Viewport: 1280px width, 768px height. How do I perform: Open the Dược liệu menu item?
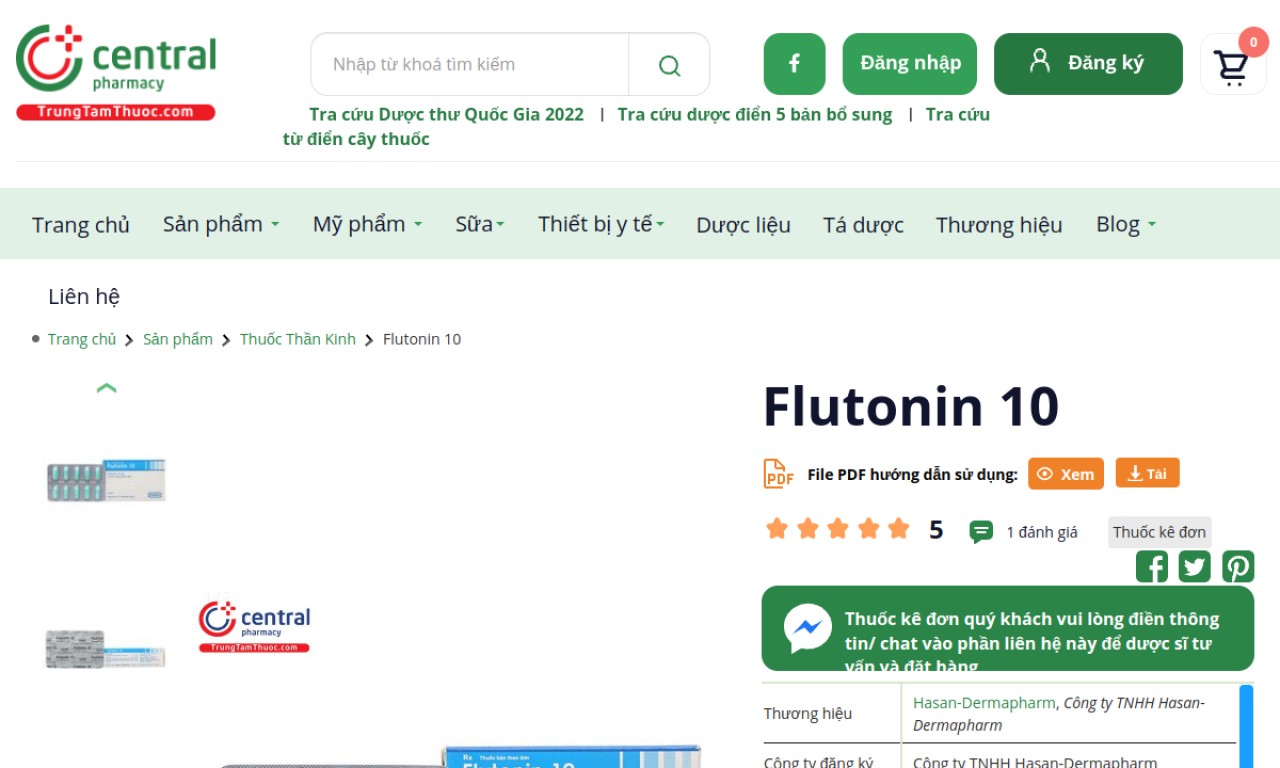click(x=743, y=224)
